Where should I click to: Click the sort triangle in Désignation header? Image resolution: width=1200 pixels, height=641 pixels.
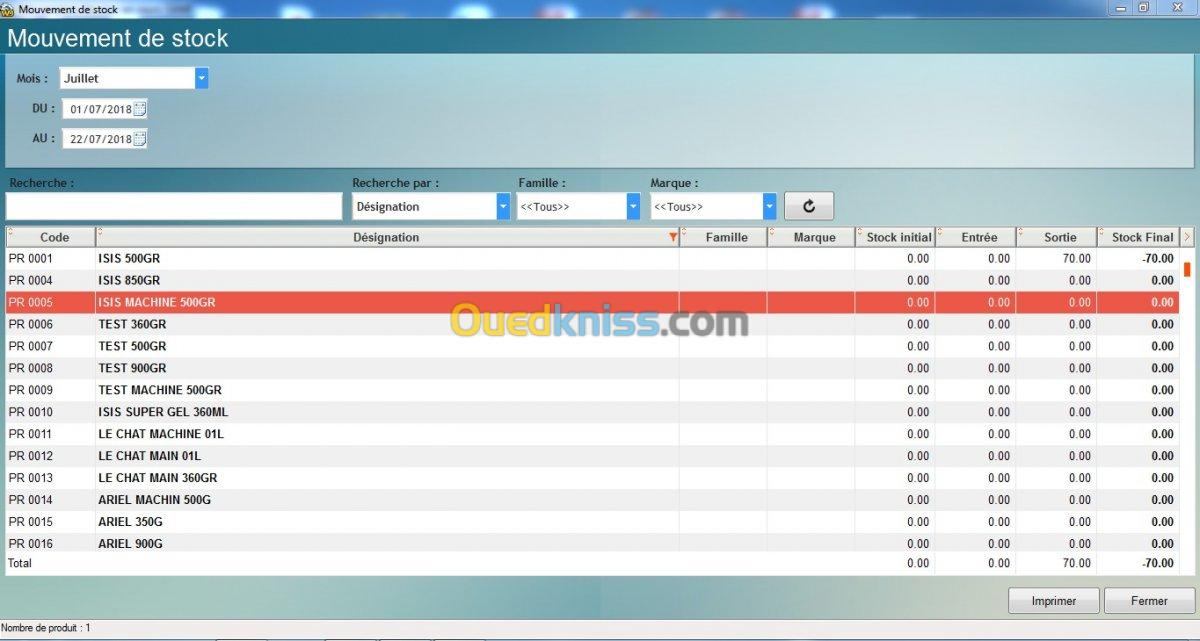pyautogui.click(x=673, y=238)
